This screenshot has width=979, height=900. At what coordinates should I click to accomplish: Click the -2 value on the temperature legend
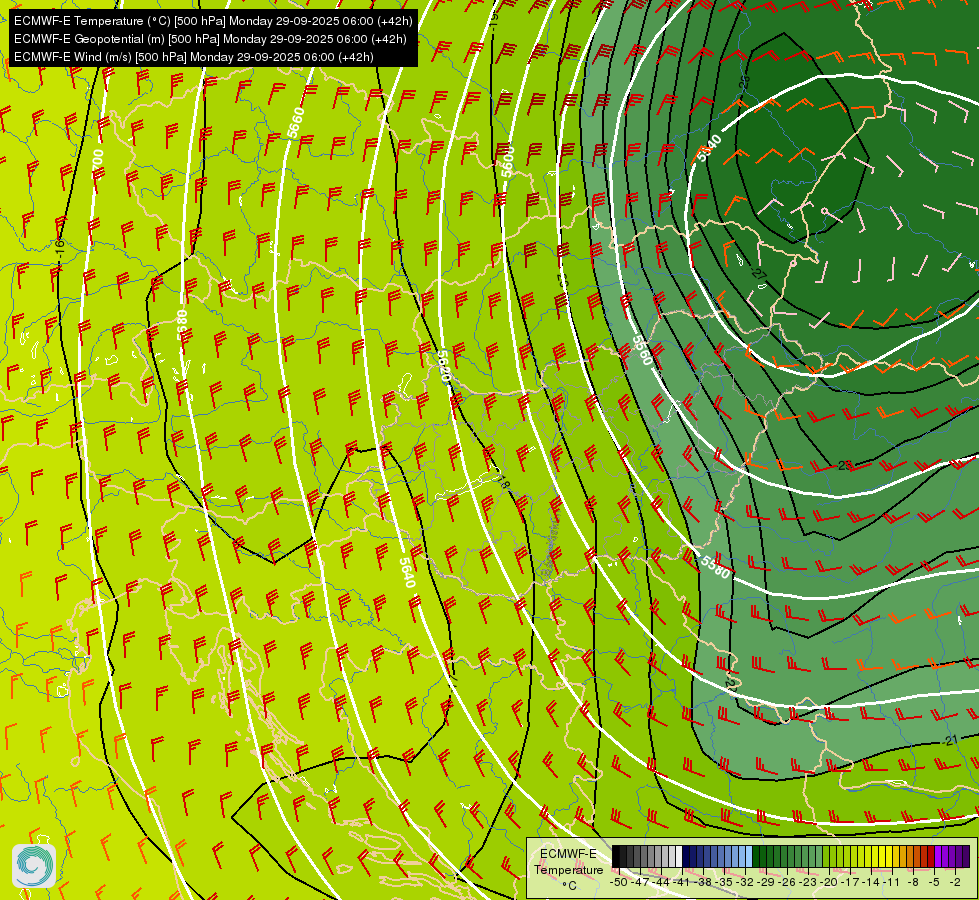pos(955,883)
